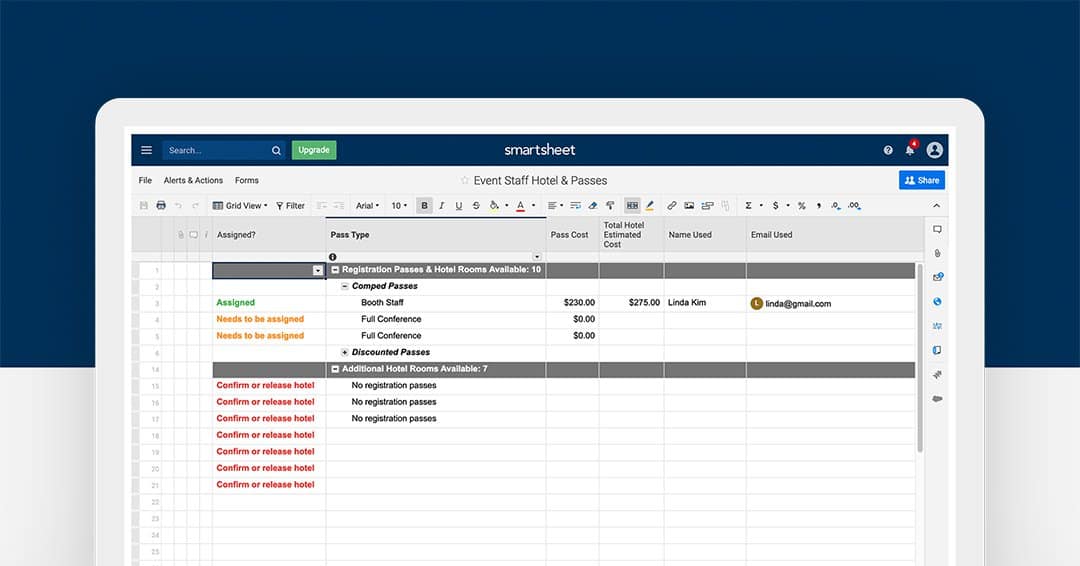Toggle bold formatting

[x=424, y=206]
